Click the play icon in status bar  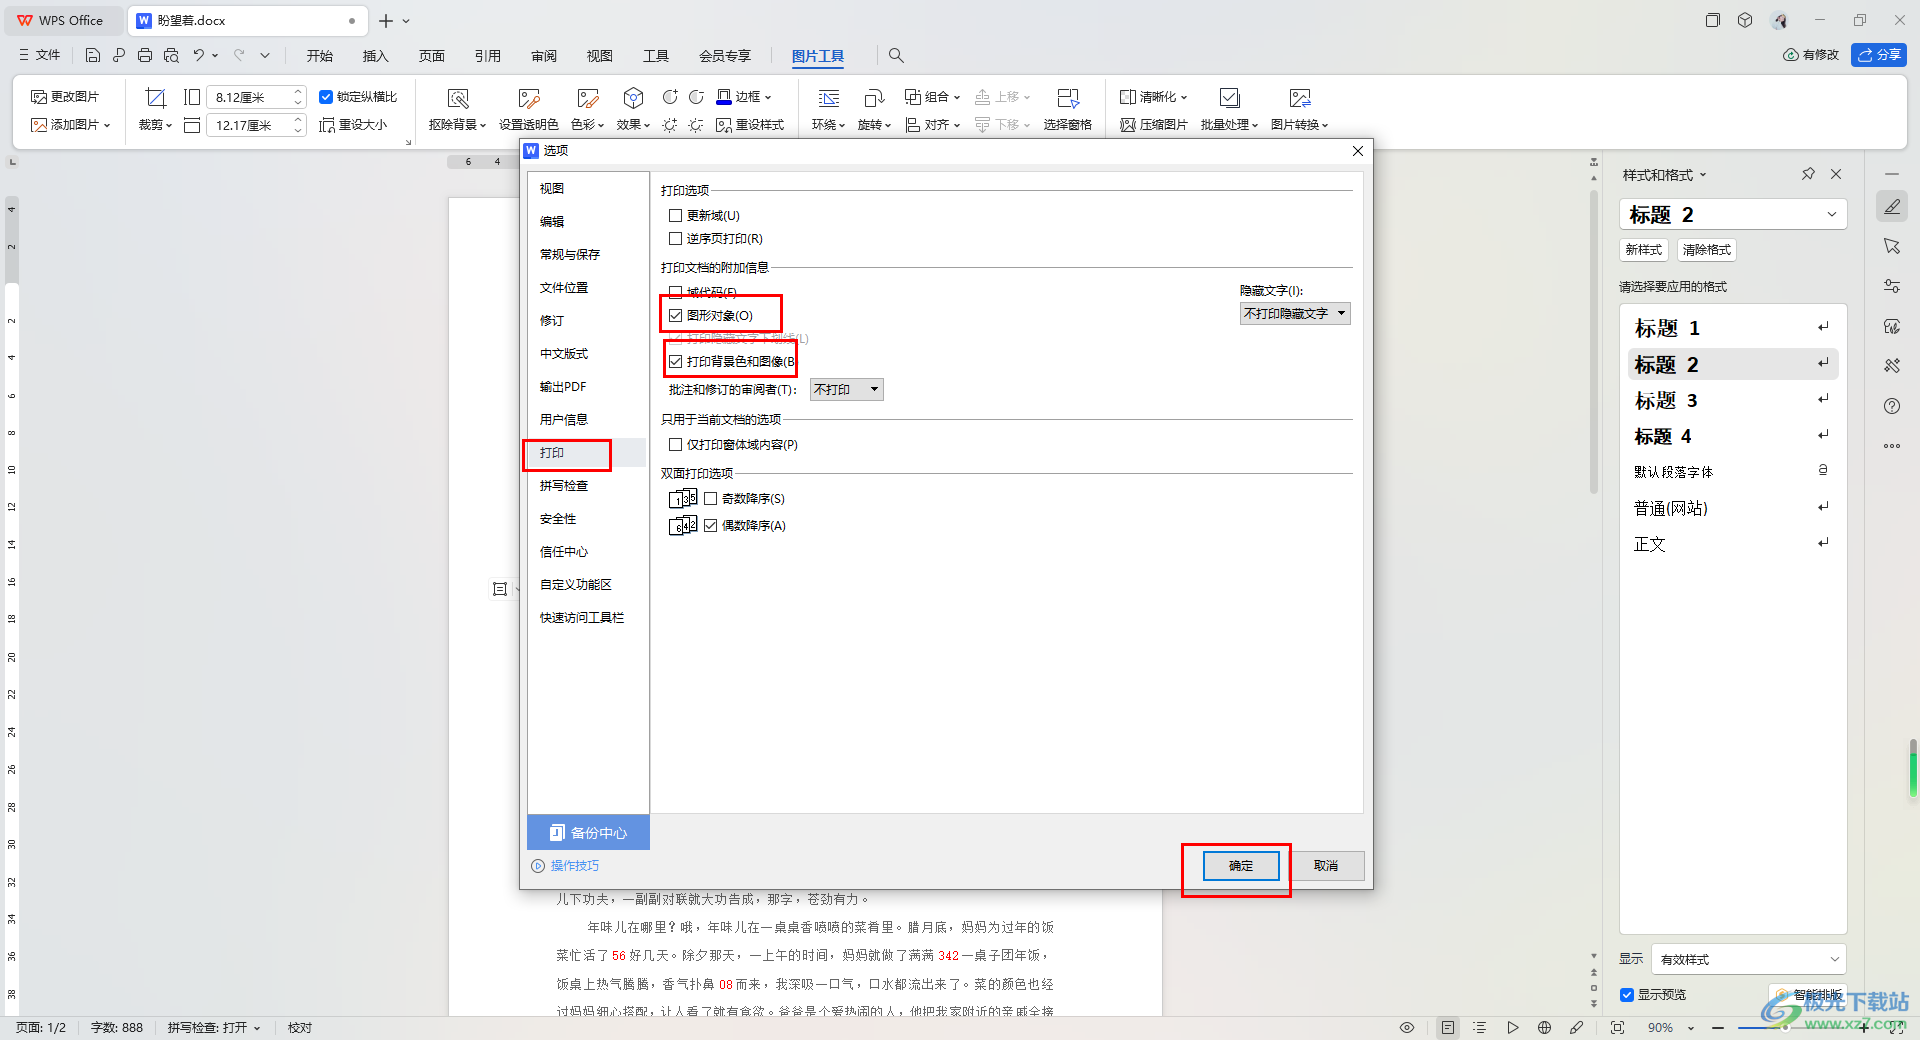pos(1513,1027)
